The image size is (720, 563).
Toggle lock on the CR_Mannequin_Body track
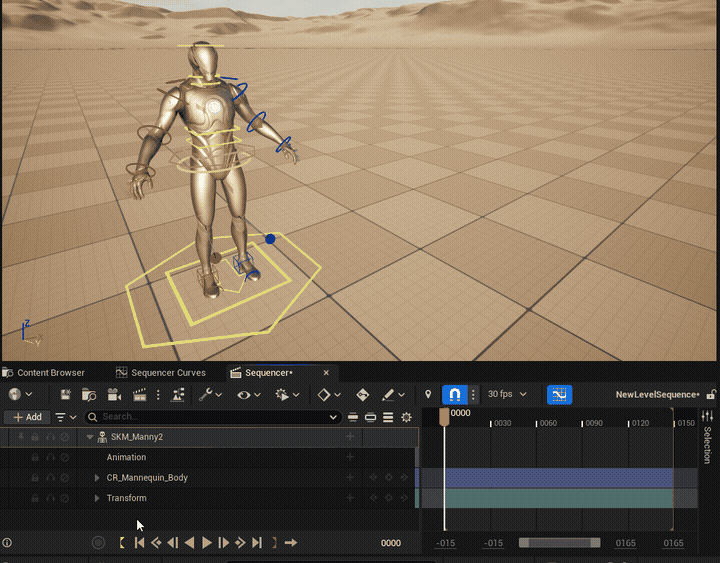35,478
